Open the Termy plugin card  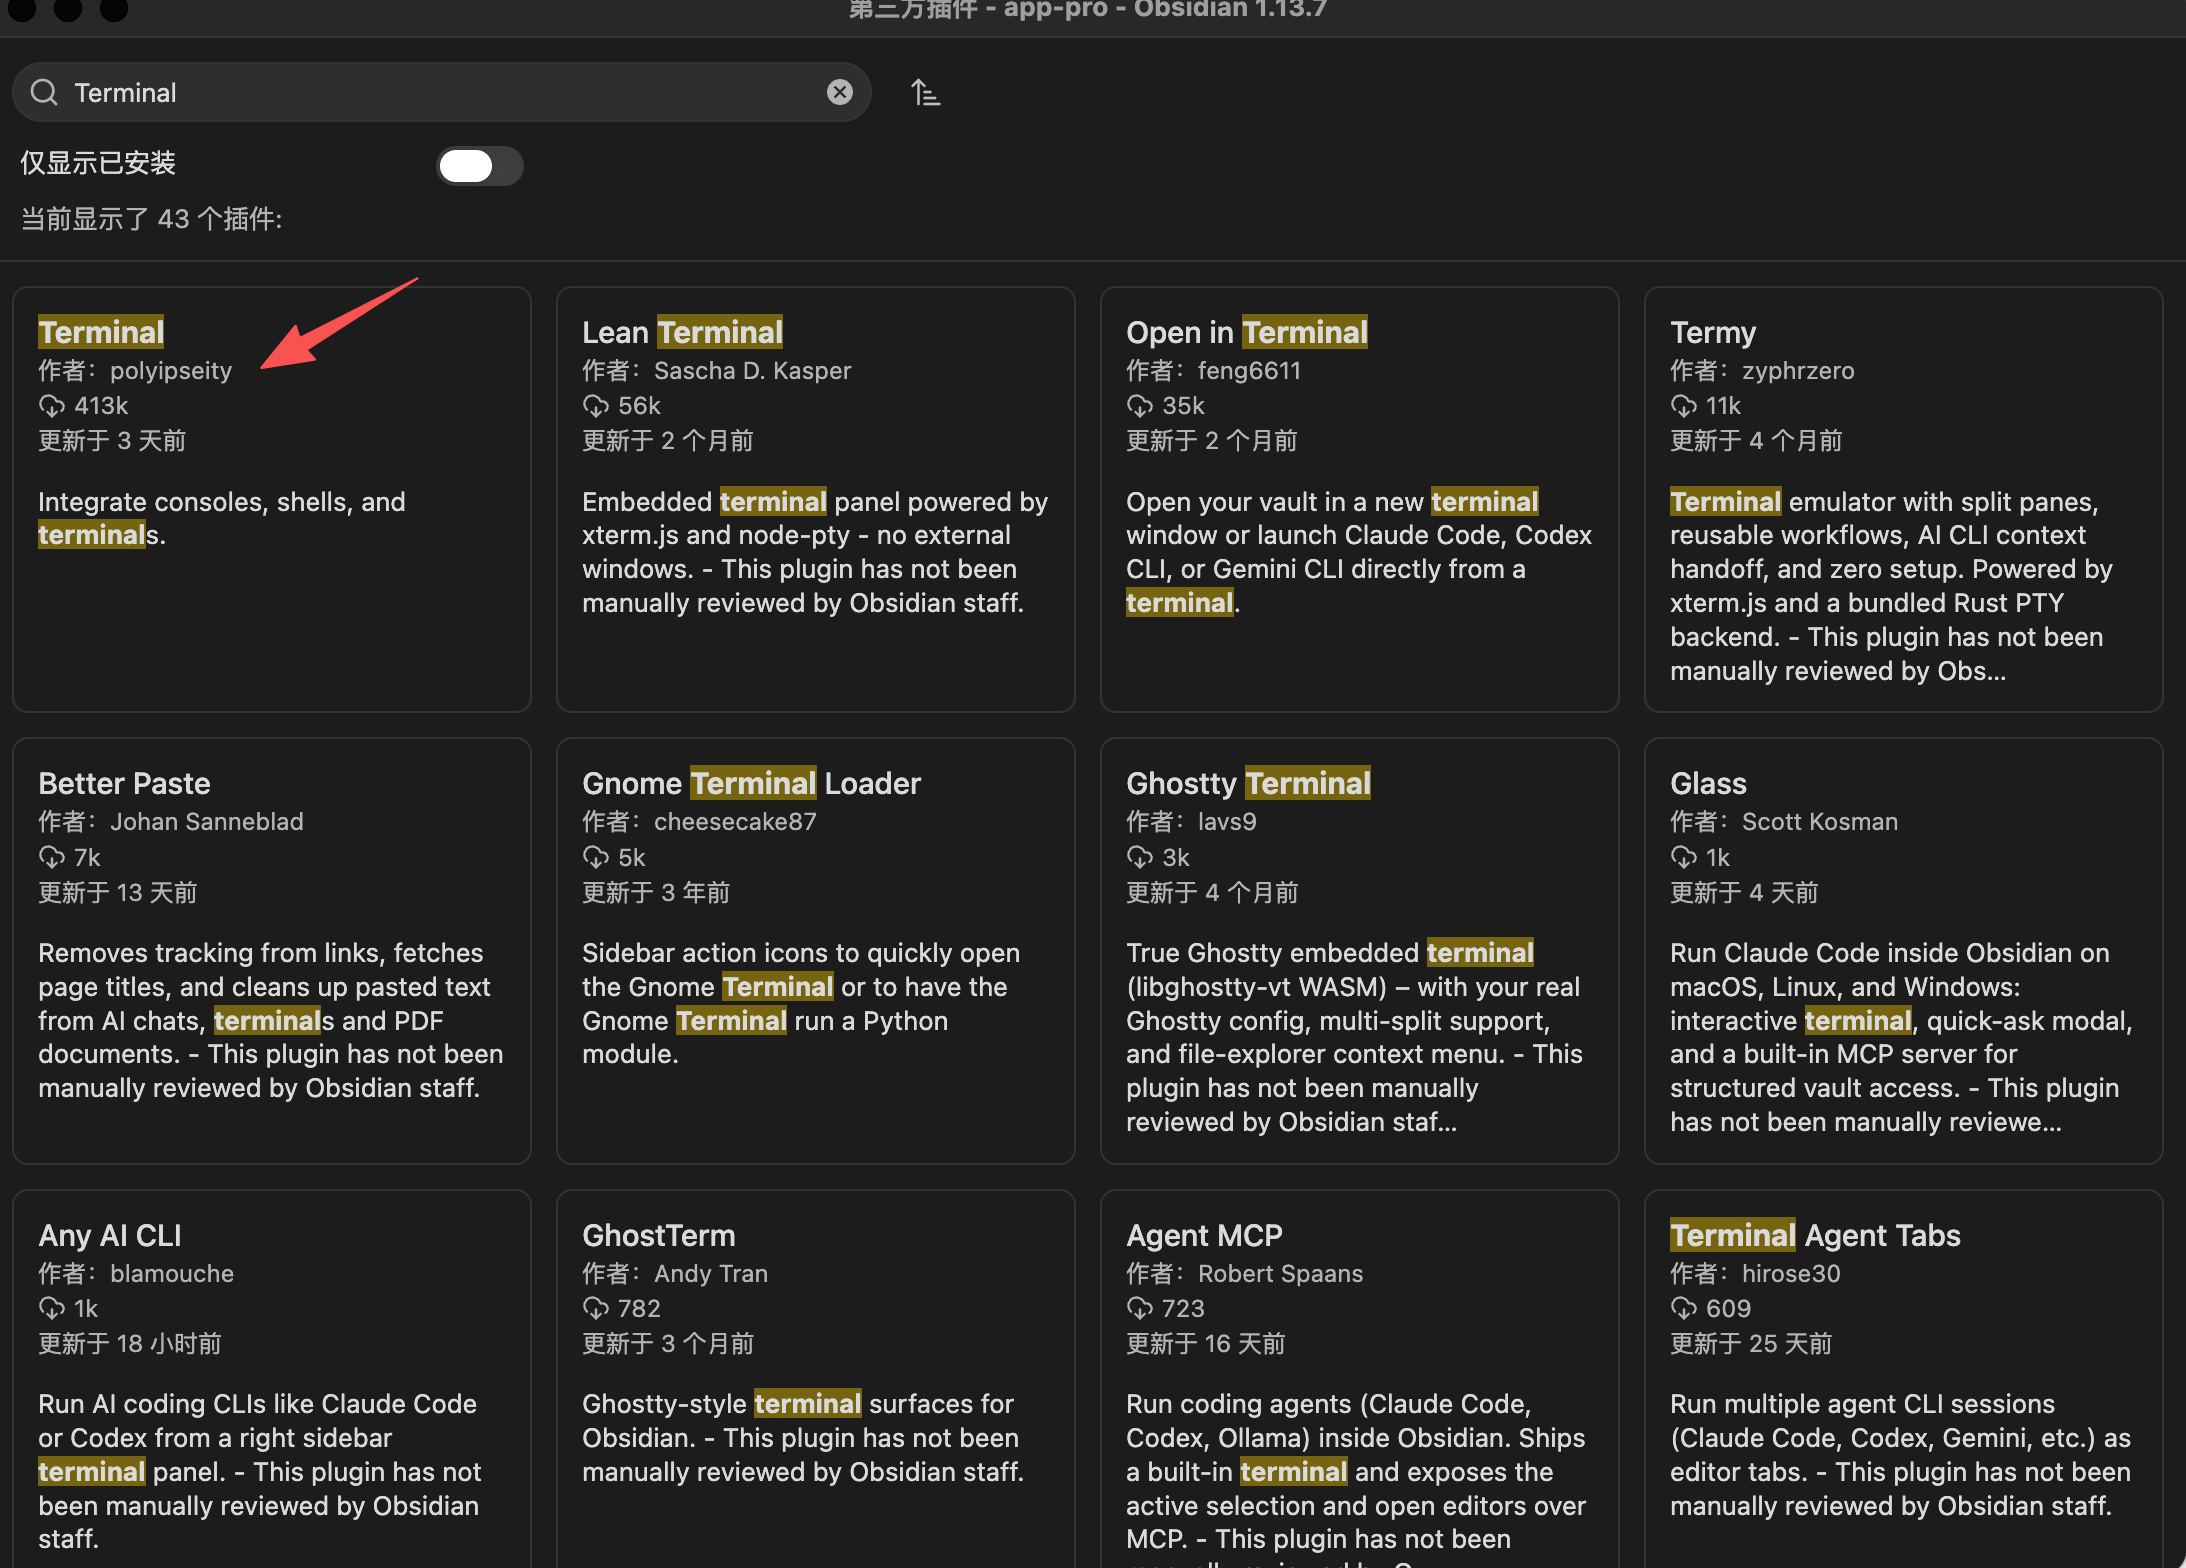[x=1903, y=500]
